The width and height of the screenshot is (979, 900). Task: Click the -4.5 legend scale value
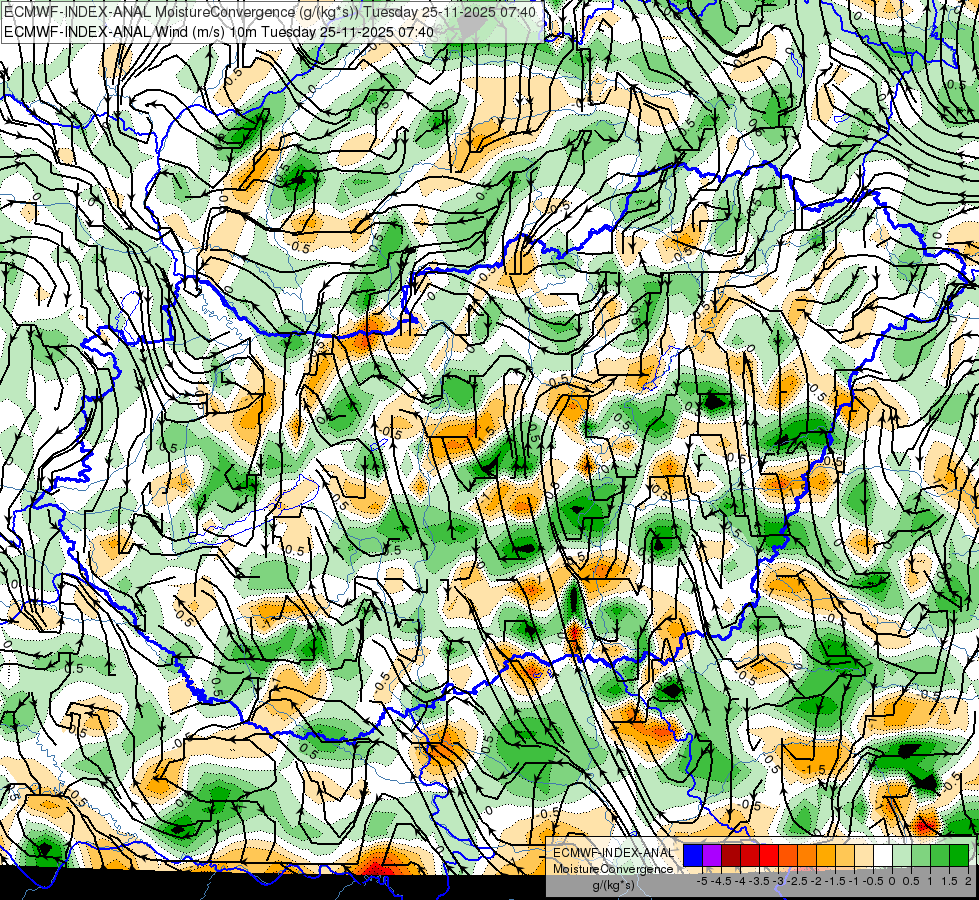[x=722, y=881]
